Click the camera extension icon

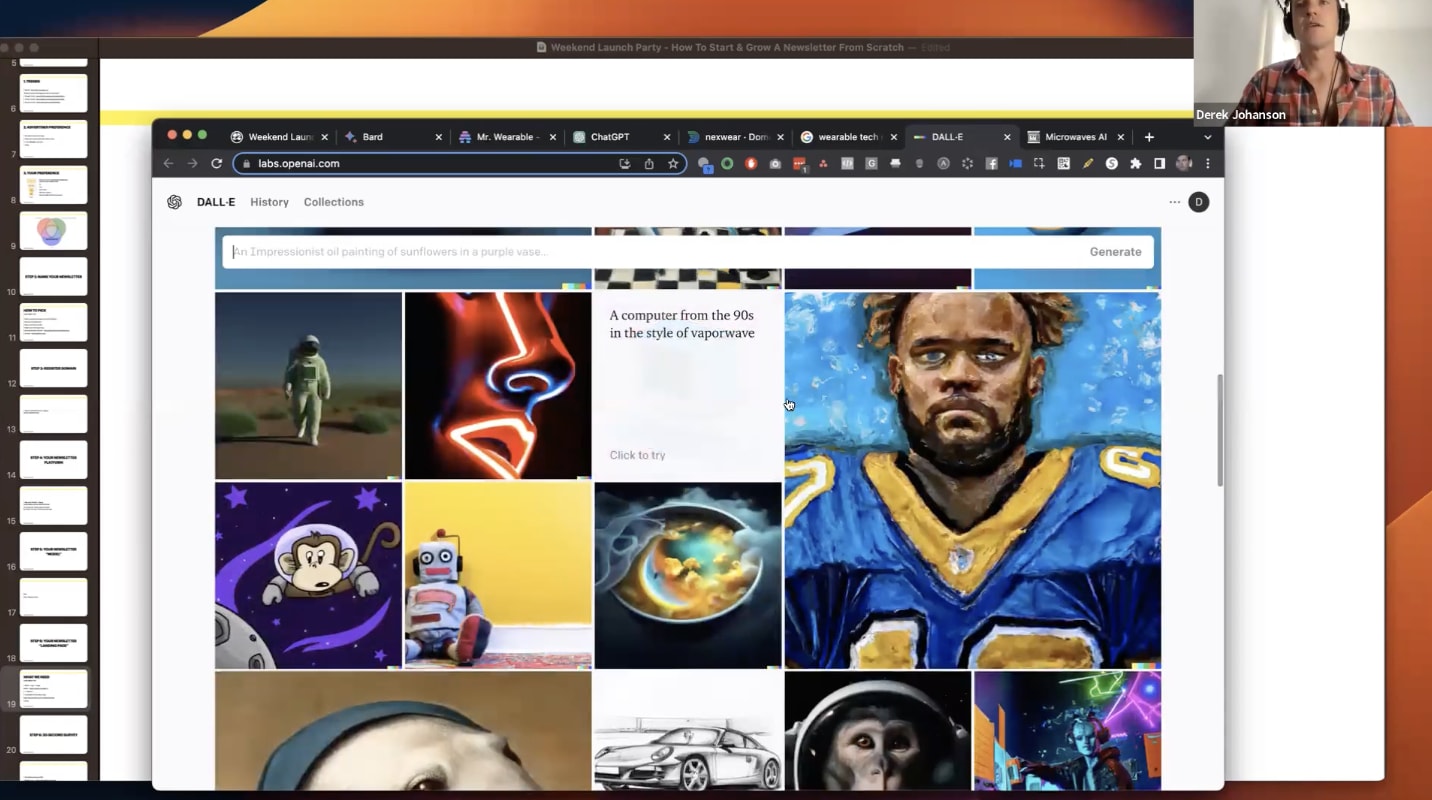[775, 164]
